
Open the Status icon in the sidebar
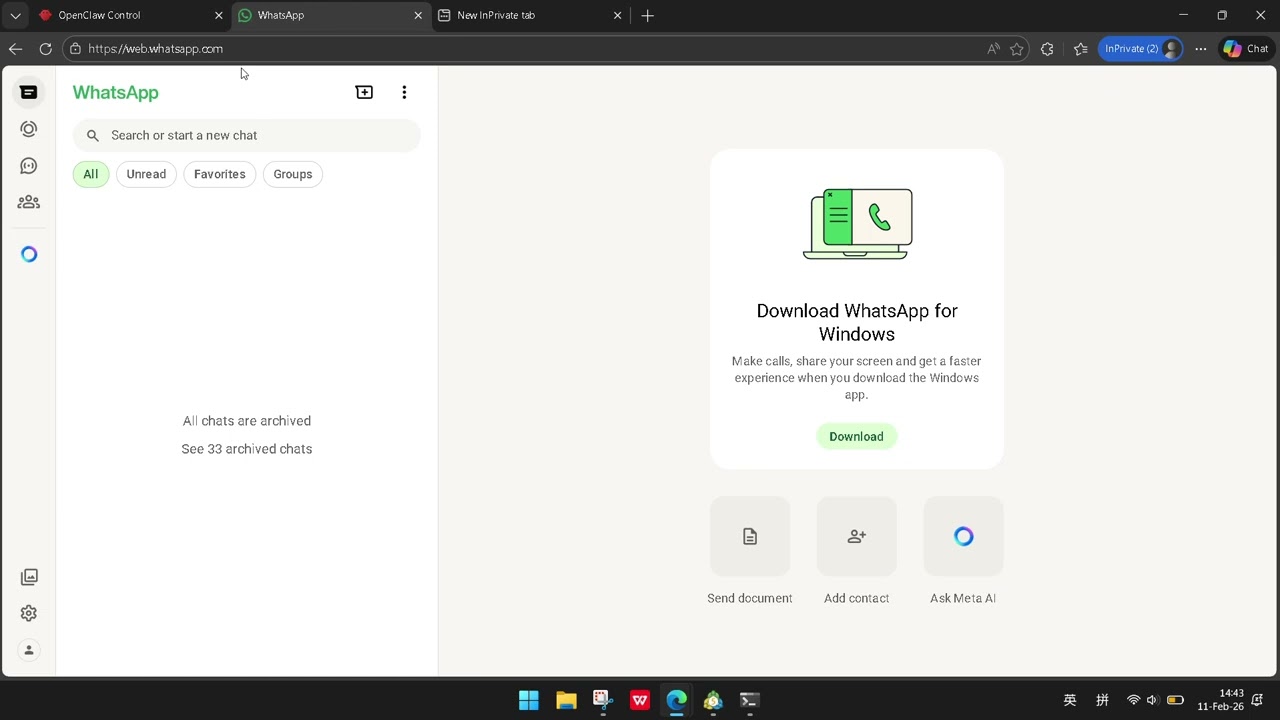(29, 129)
